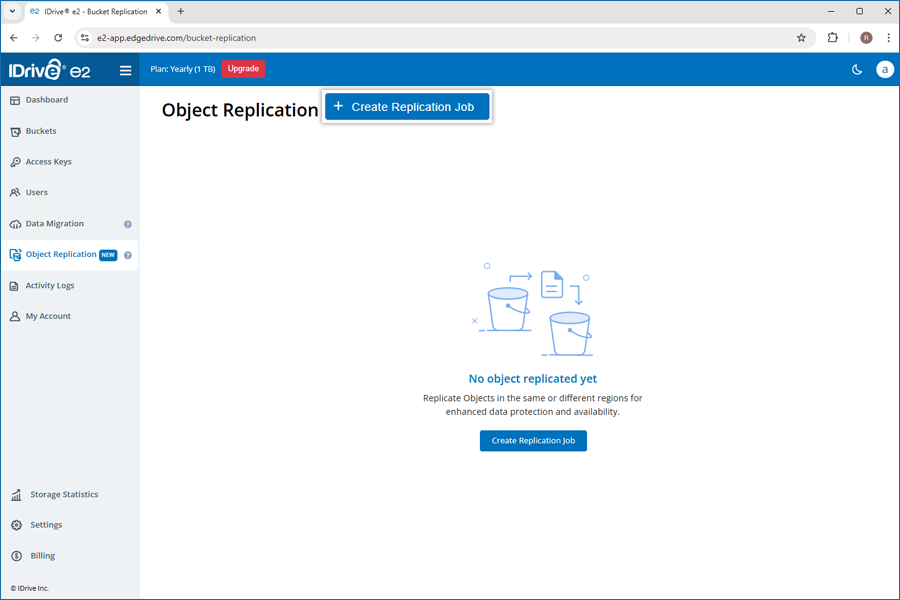Image resolution: width=900 pixels, height=600 pixels.
Task: Open a new browser tab
Action: click(180, 11)
